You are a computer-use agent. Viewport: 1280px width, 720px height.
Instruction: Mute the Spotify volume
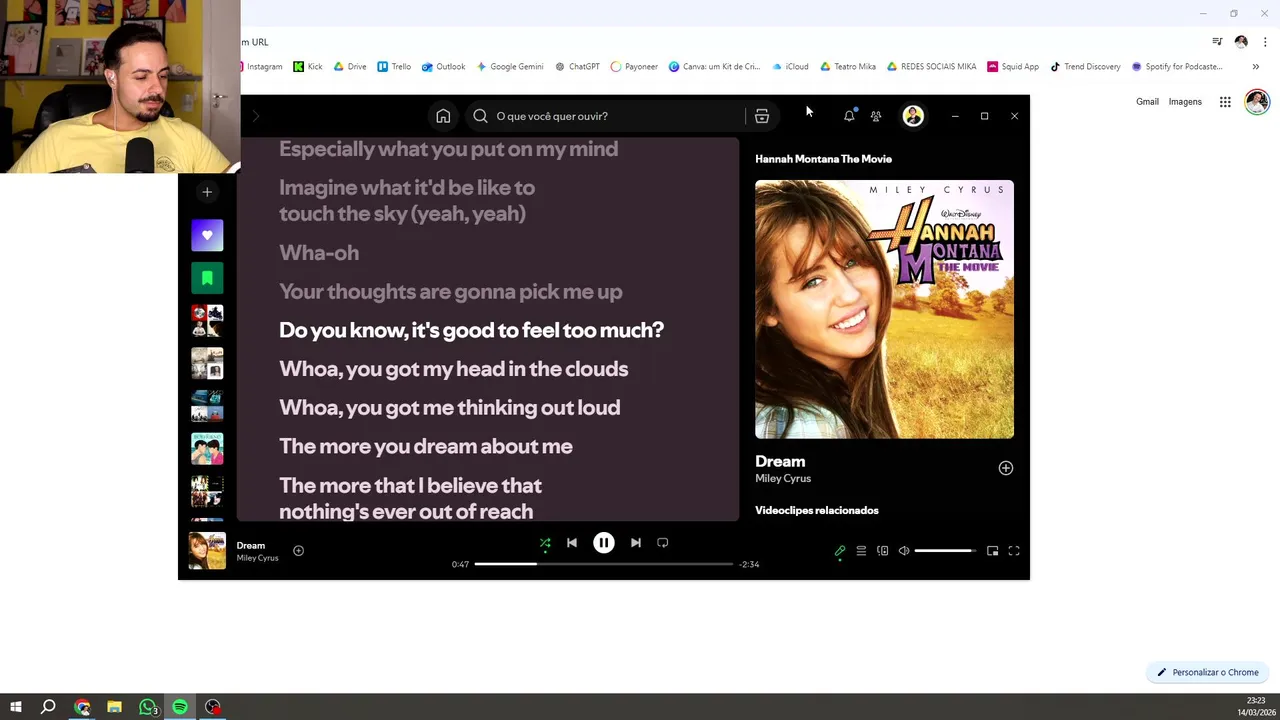click(x=904, y=551)
